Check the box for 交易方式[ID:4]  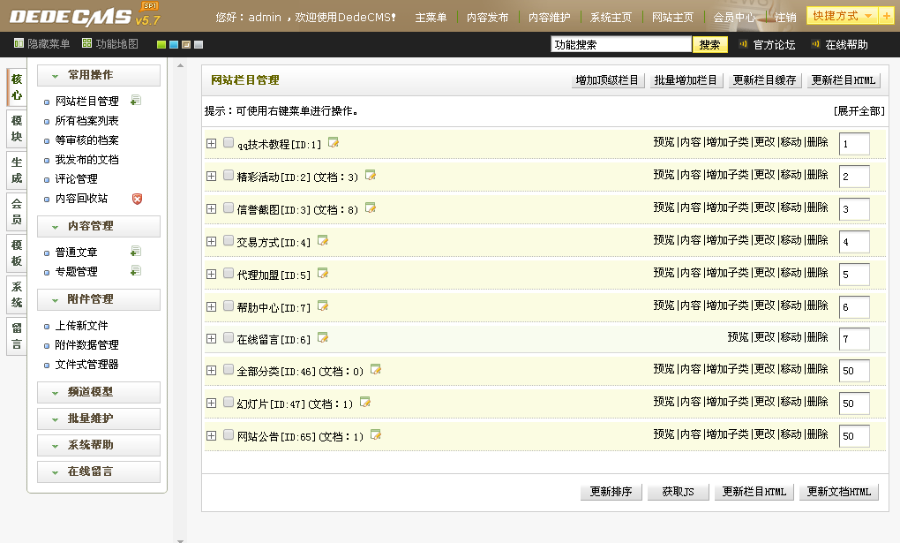click(x=228, y=241)
